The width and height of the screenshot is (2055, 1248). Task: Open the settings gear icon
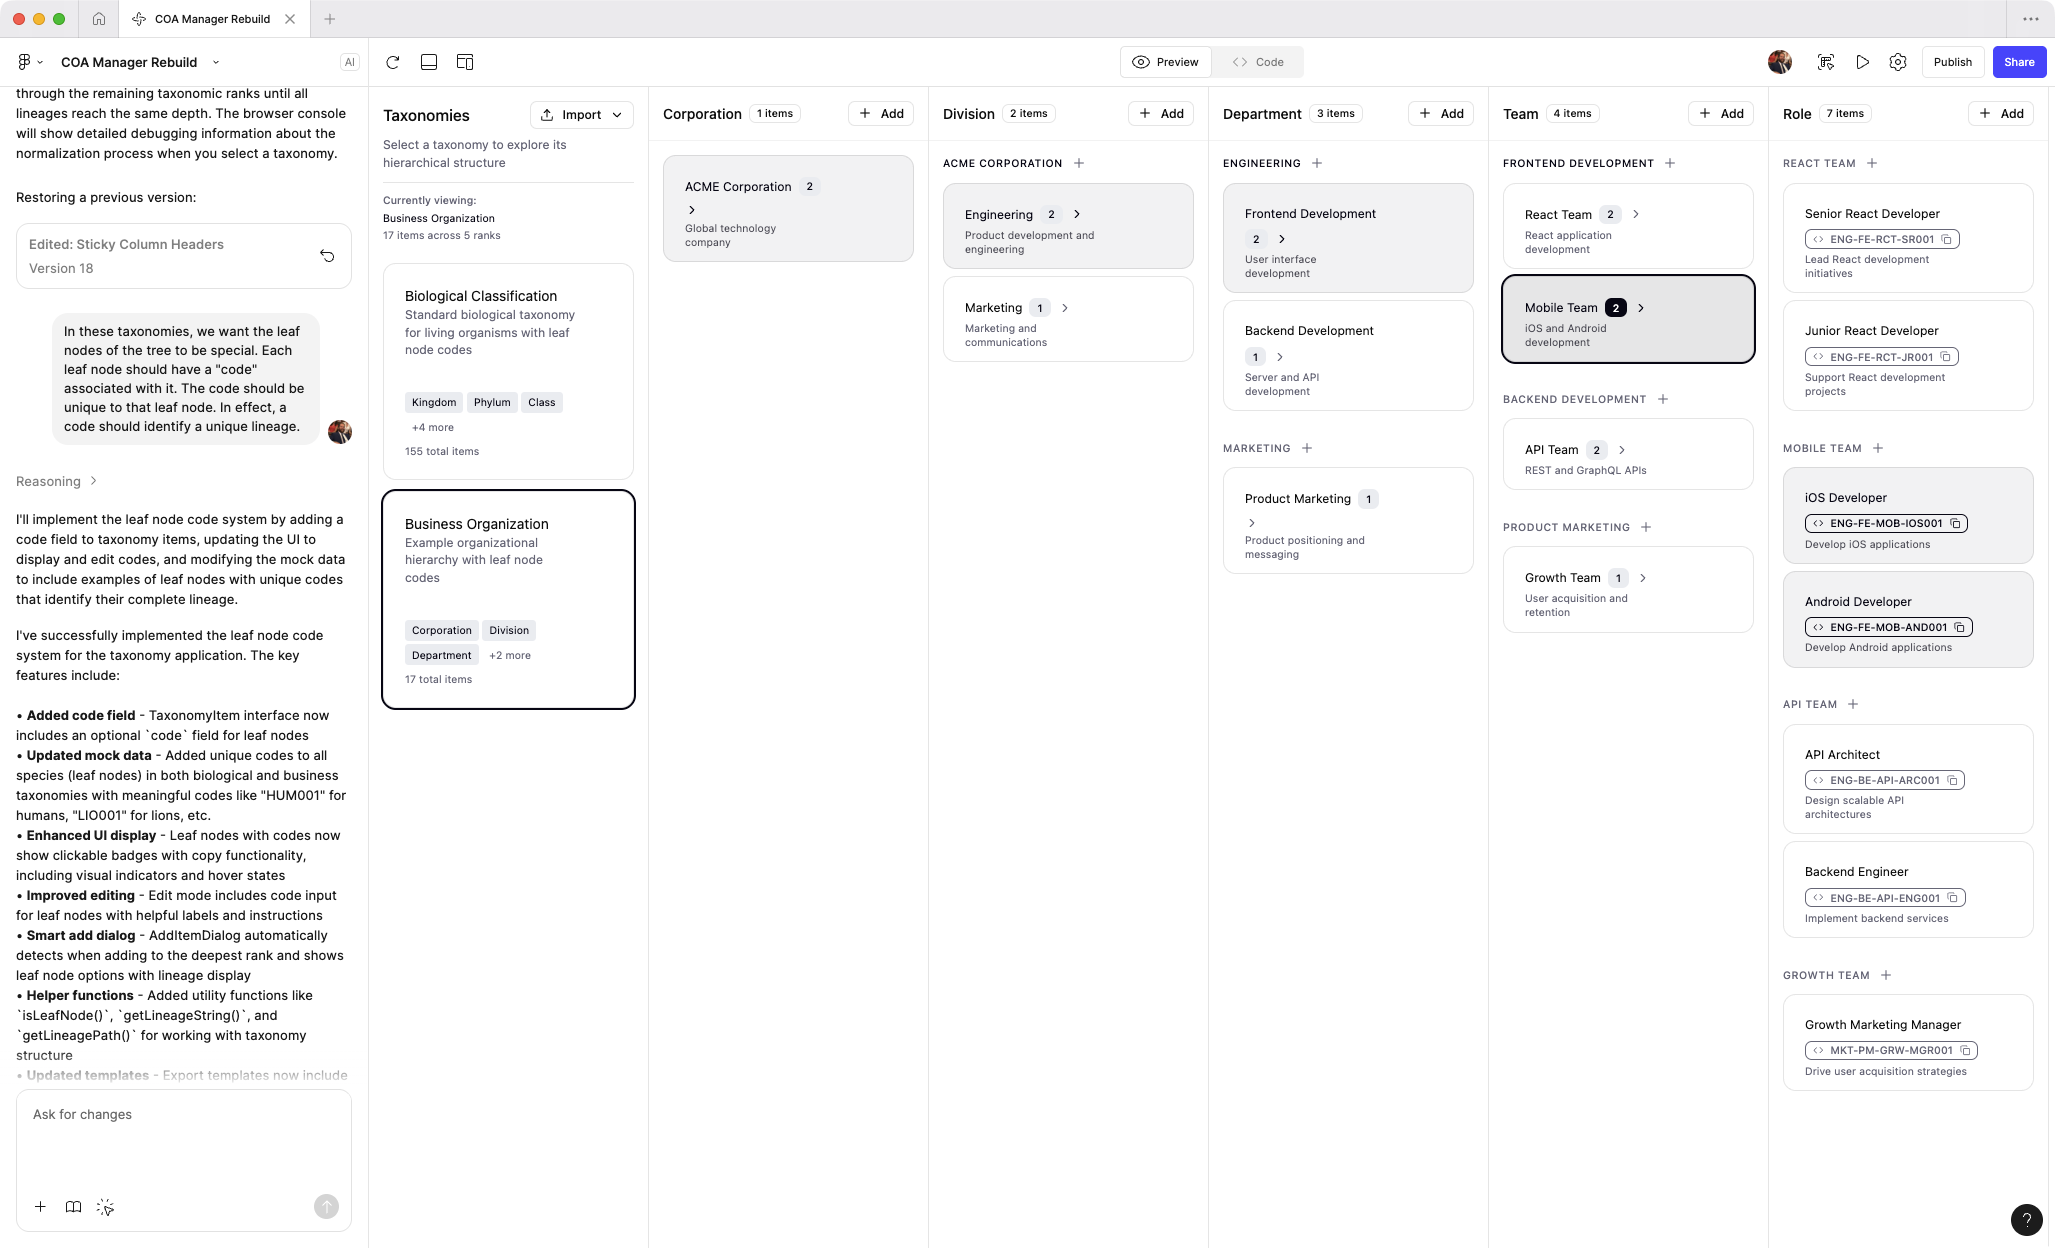point(1897,62)
